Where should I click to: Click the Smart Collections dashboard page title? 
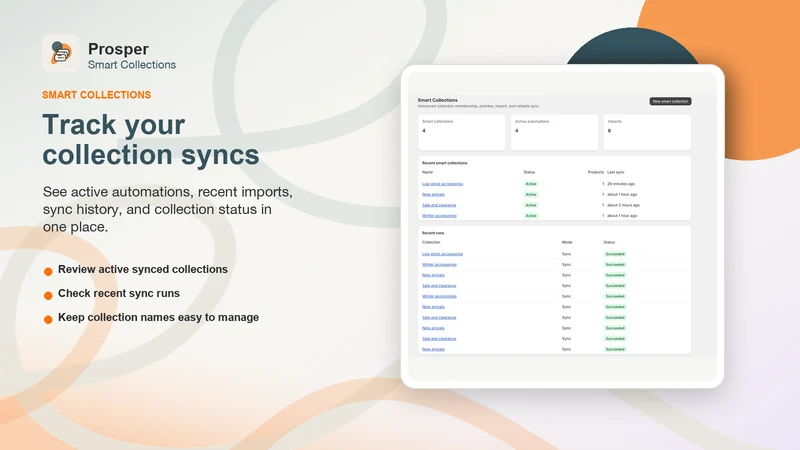click(437, 100)
